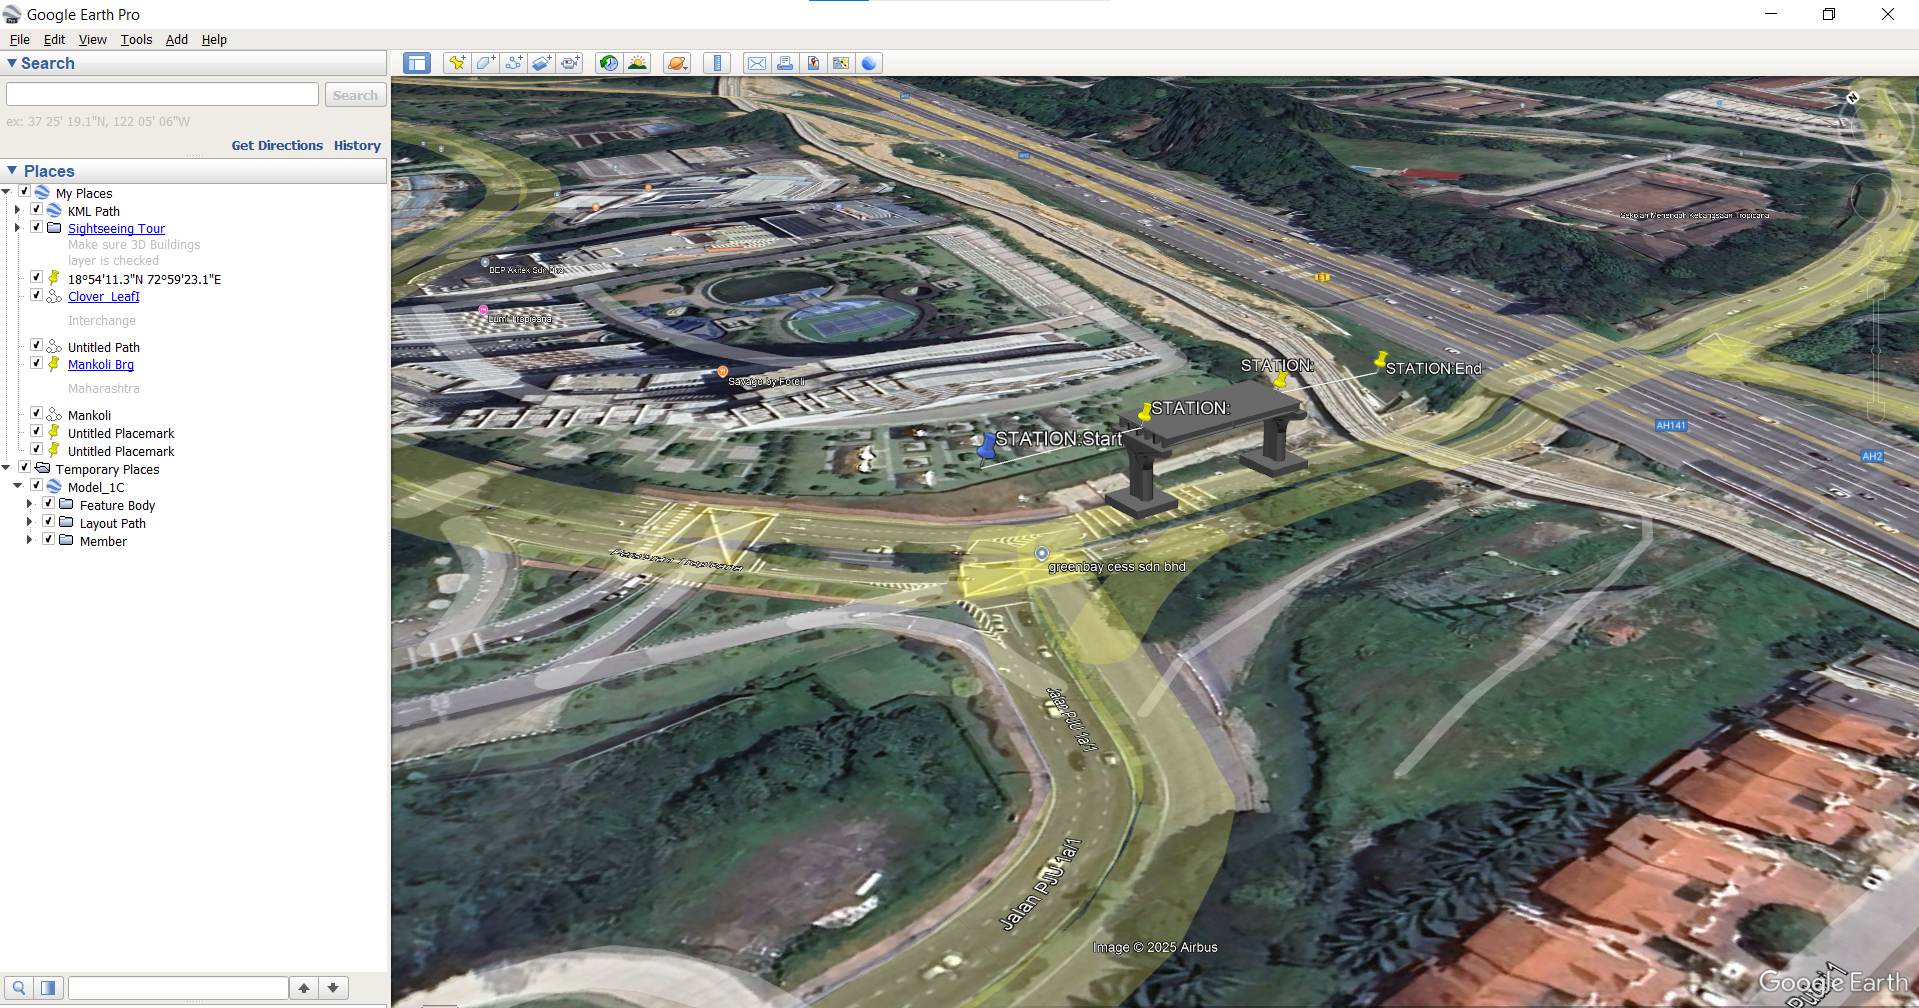Image resolution: width=1919 pixels, height=1008 pixels.
Task: Switch between Earth, Sky and planets
Action: tap(677, 63)
